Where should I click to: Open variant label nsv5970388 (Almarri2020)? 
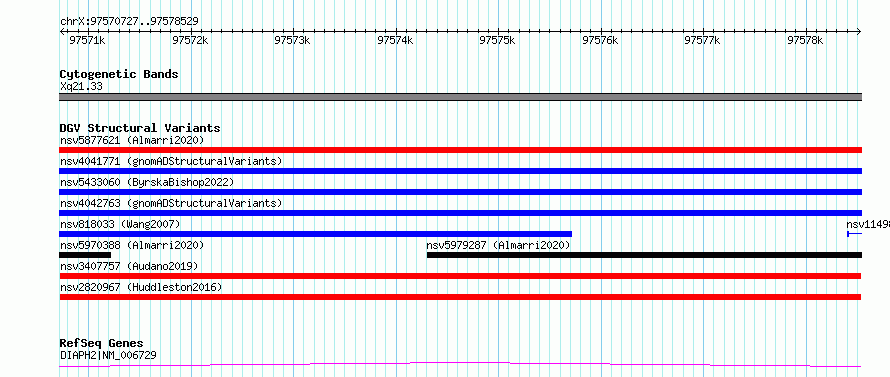click(132, 245)
